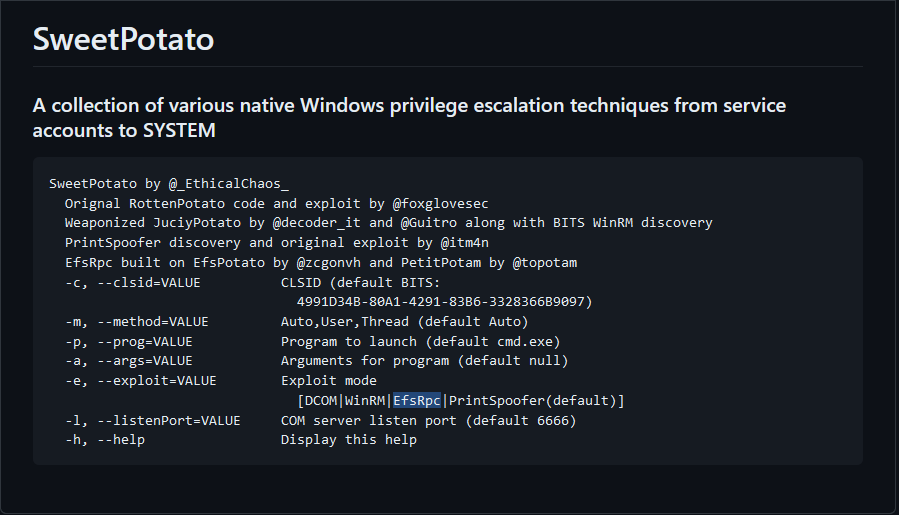Click the --exploit=VALUE option text
The image size is (899, 515).
[157, 381]
